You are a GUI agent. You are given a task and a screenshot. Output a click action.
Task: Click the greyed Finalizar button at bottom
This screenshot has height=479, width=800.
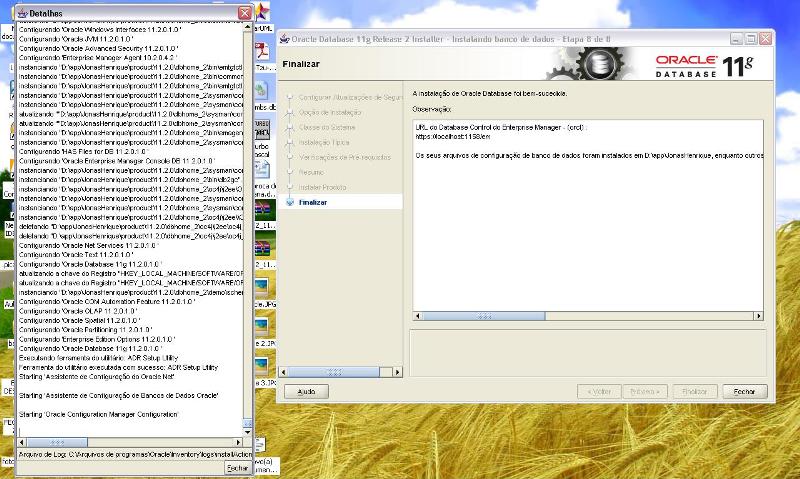[695, 392]
